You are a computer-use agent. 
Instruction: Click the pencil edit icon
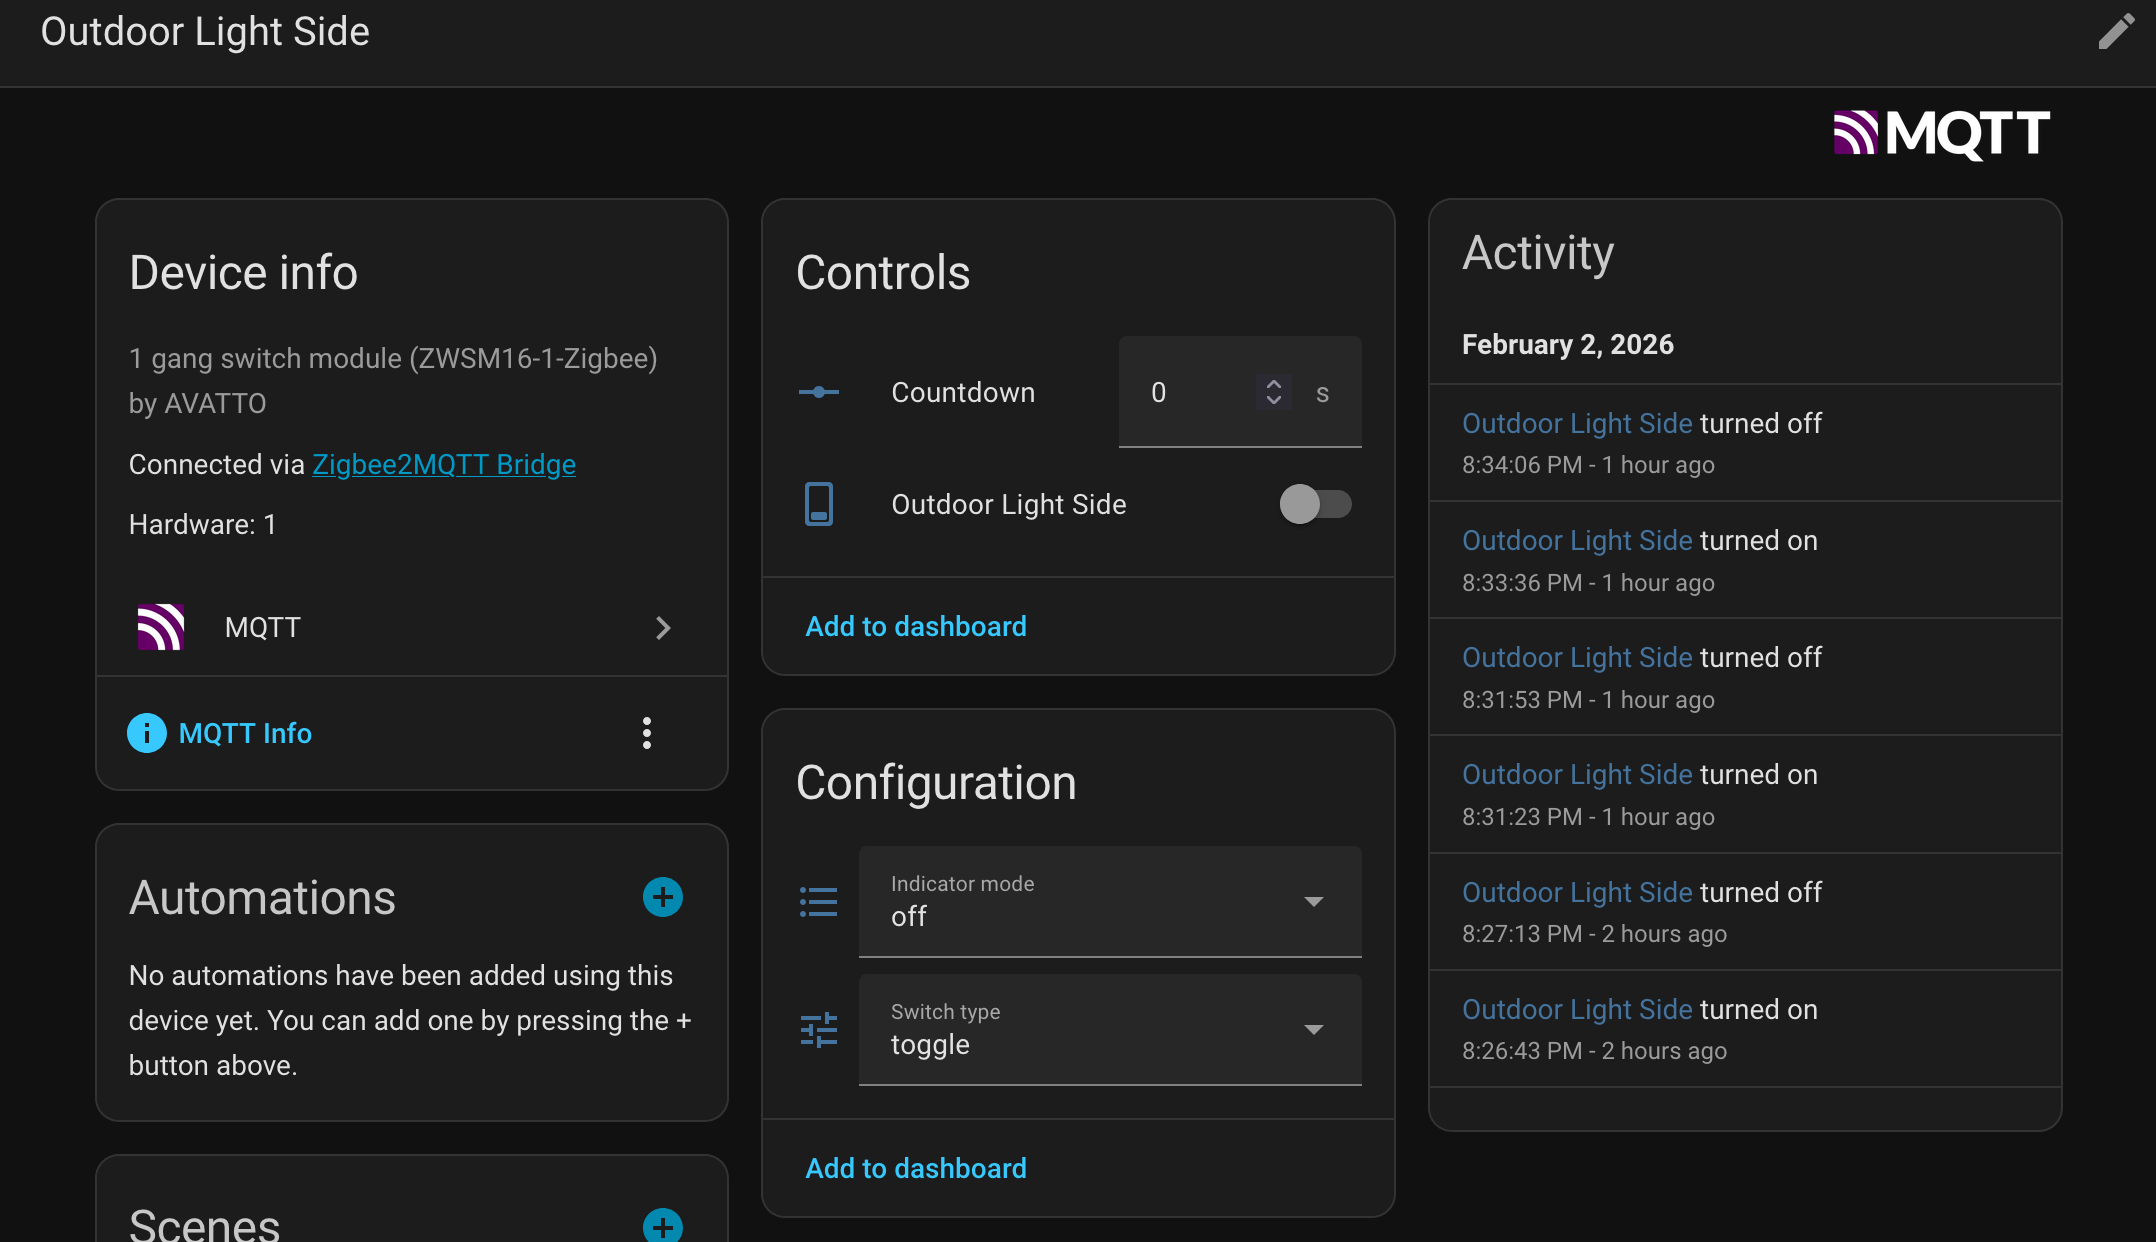pyautogui.click(x=2116, y=32)
